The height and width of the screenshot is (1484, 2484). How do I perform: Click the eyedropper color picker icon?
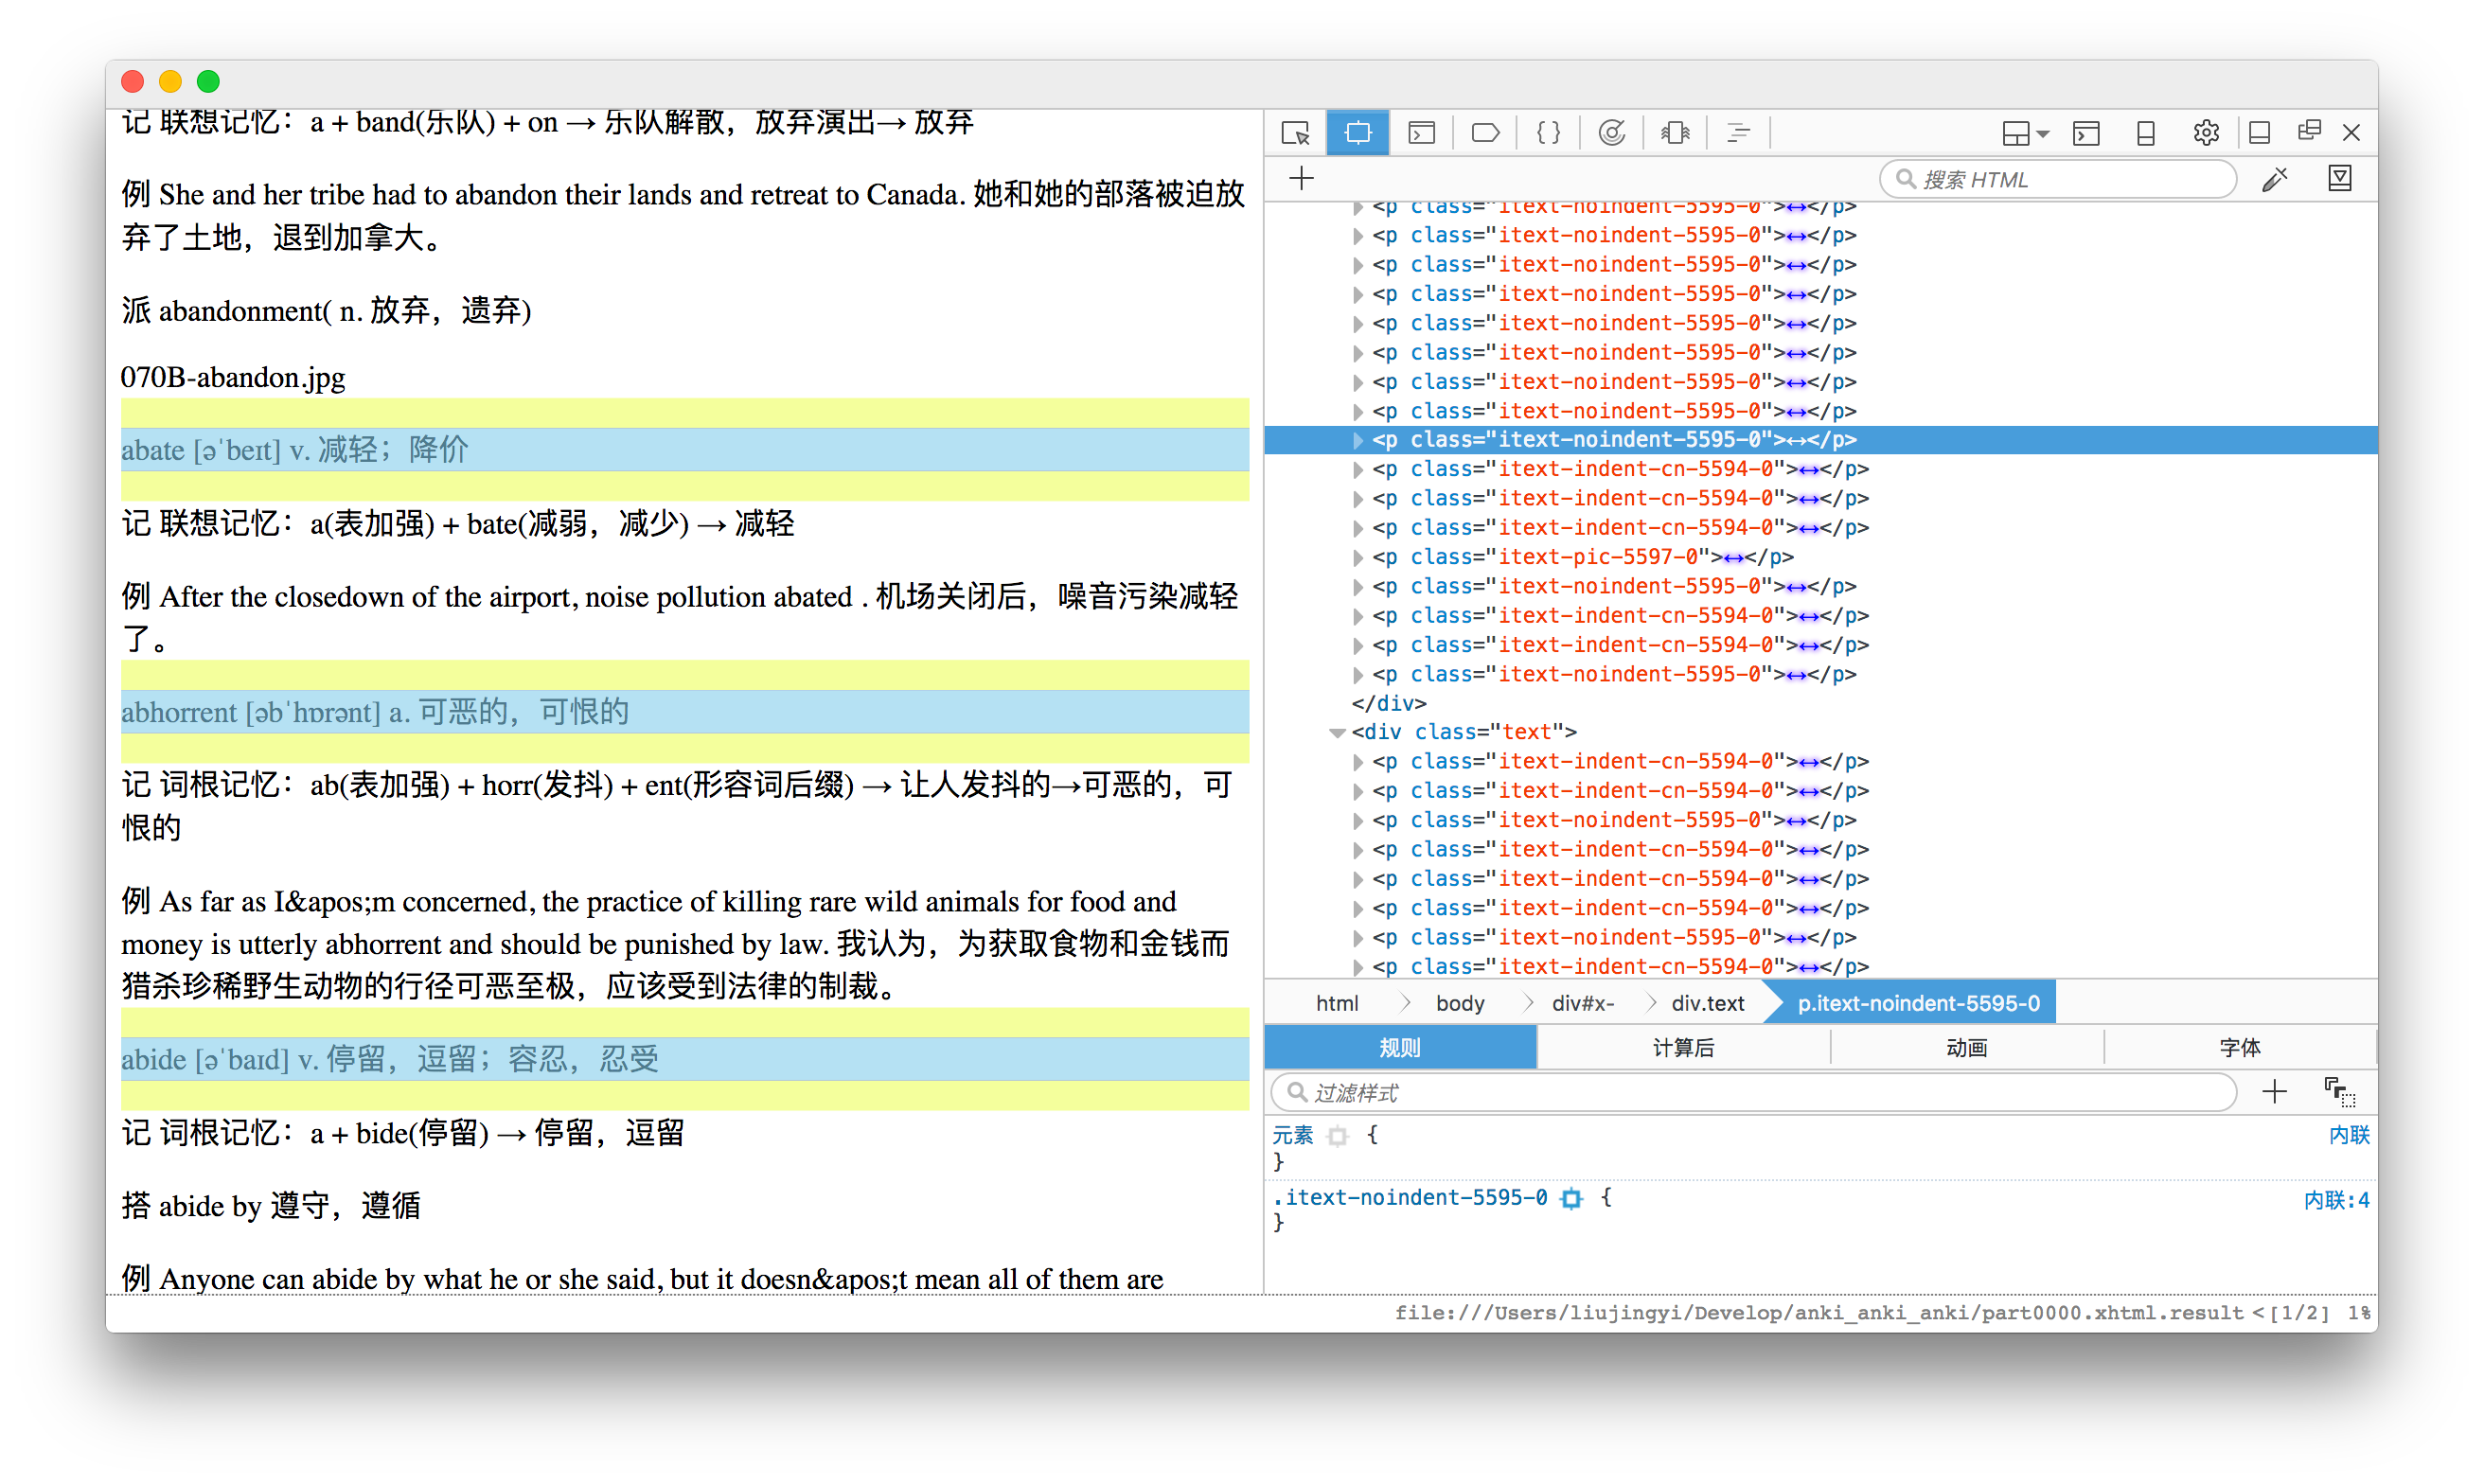pyautogui.click(x=2275, y=179)
